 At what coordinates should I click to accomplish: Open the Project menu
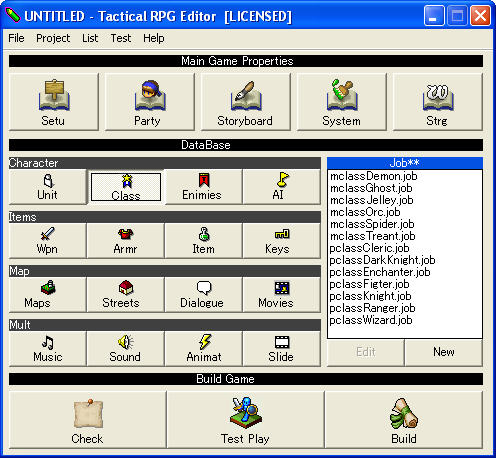(53, 38)
